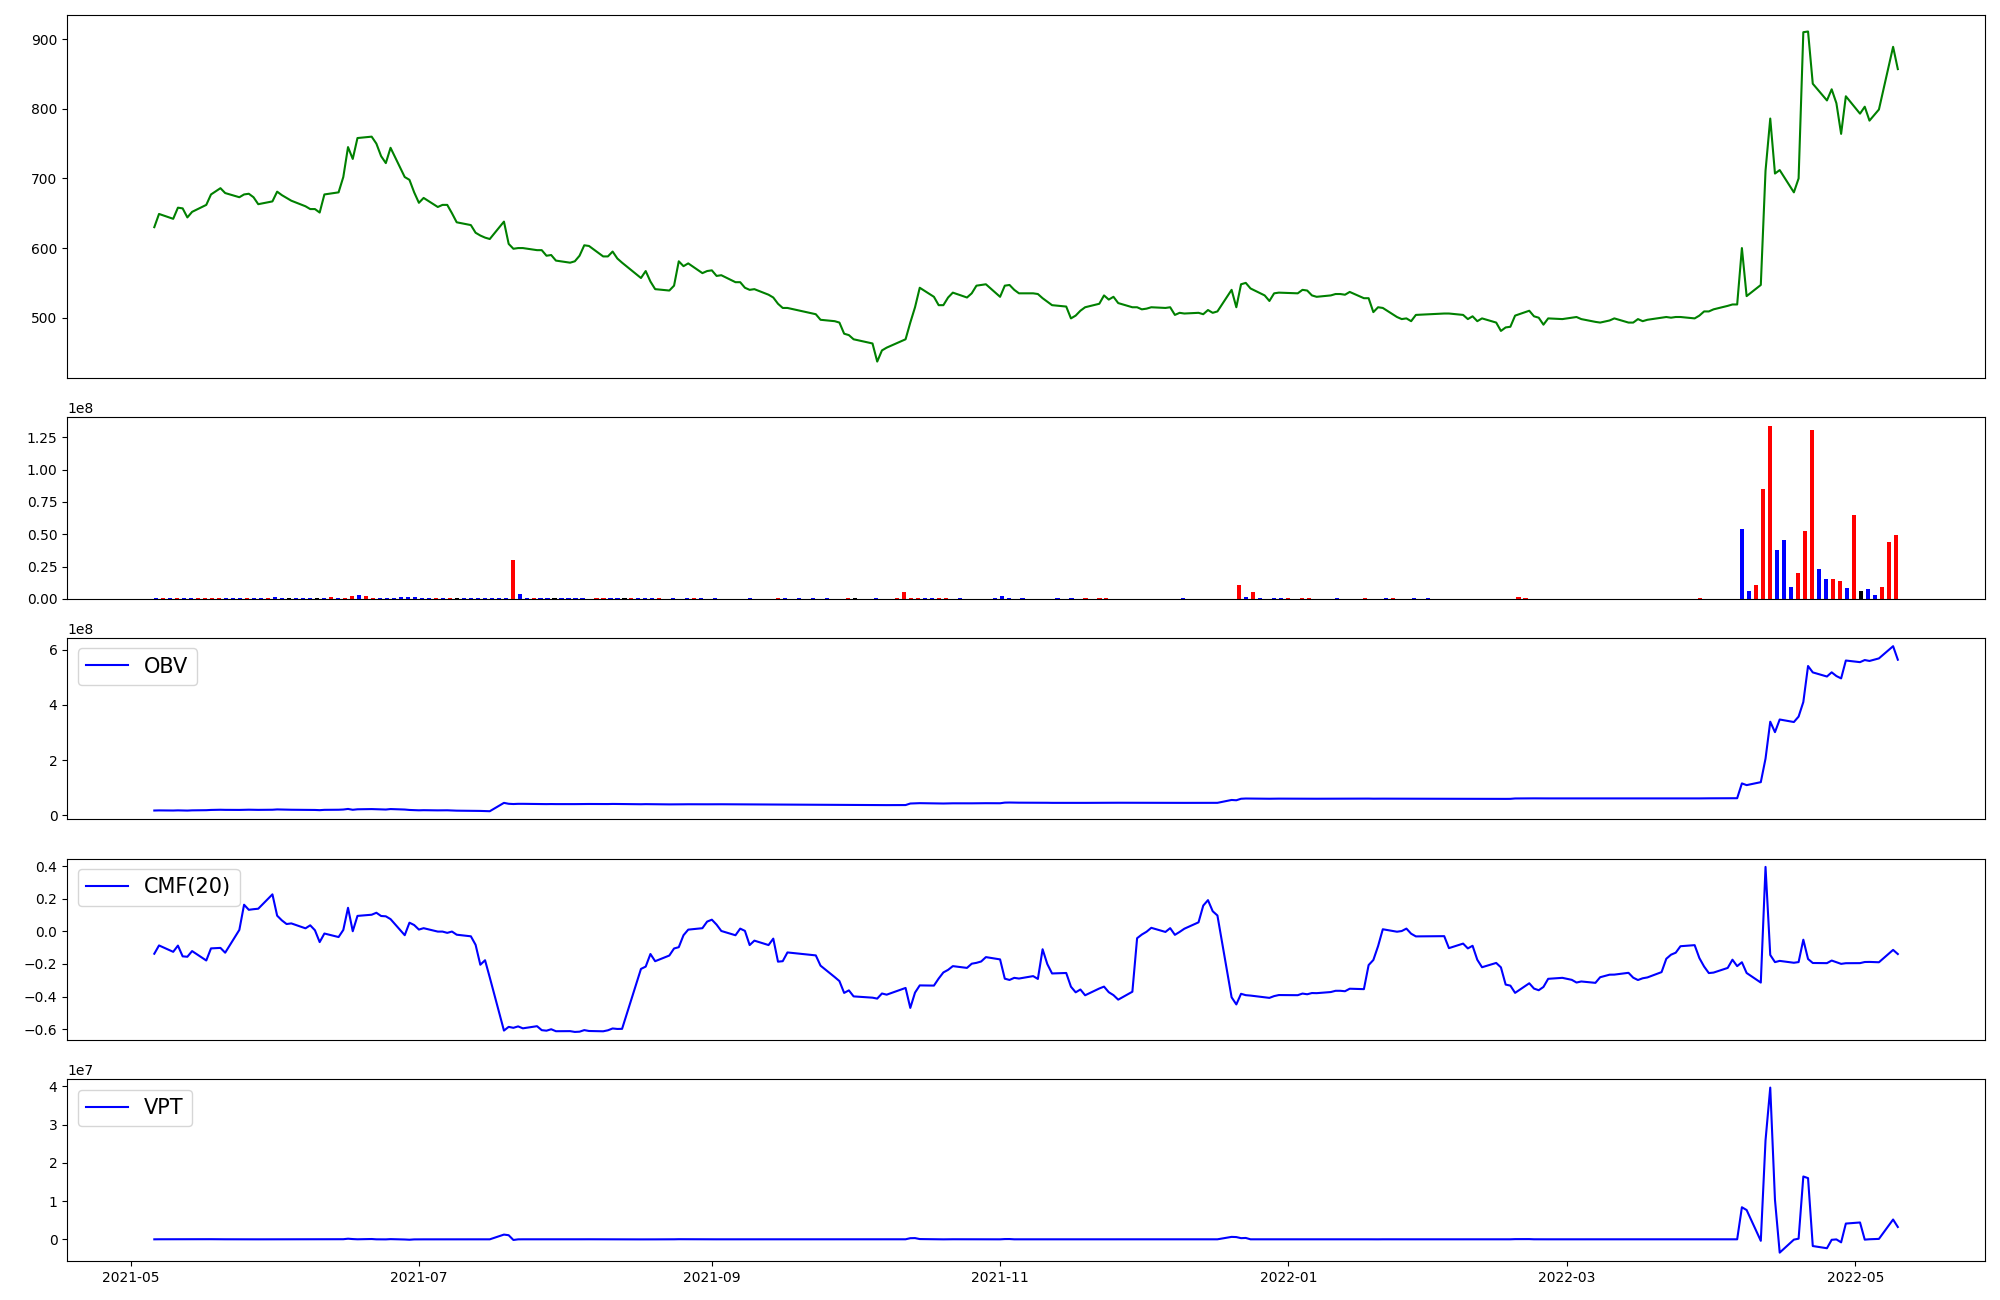Click the VPT legend label
The width and height of the screenshot is (2000, 1300).
(x=163, y=1107)
